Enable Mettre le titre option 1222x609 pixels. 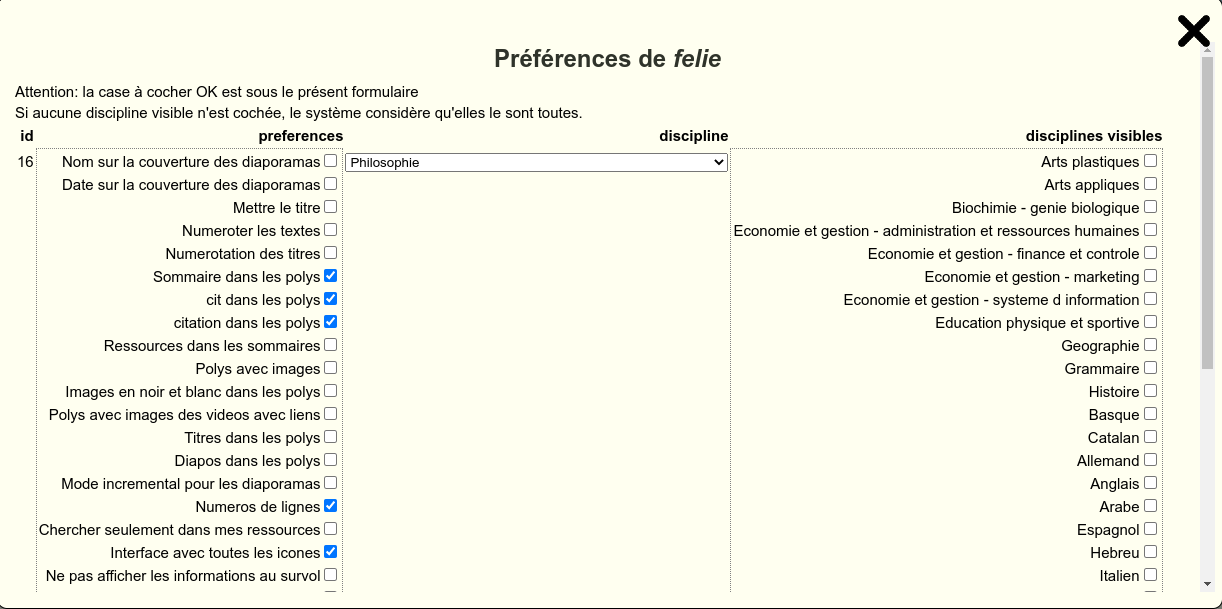coord(330,207)
